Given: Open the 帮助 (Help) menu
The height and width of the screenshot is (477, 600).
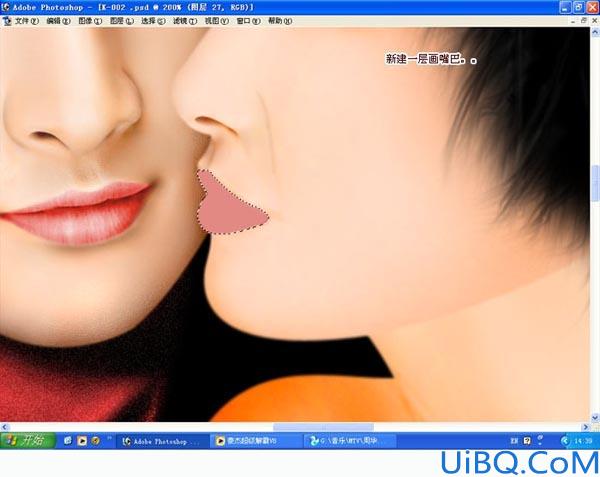Looking at the screenshot, I should click(x=280, y=21).
